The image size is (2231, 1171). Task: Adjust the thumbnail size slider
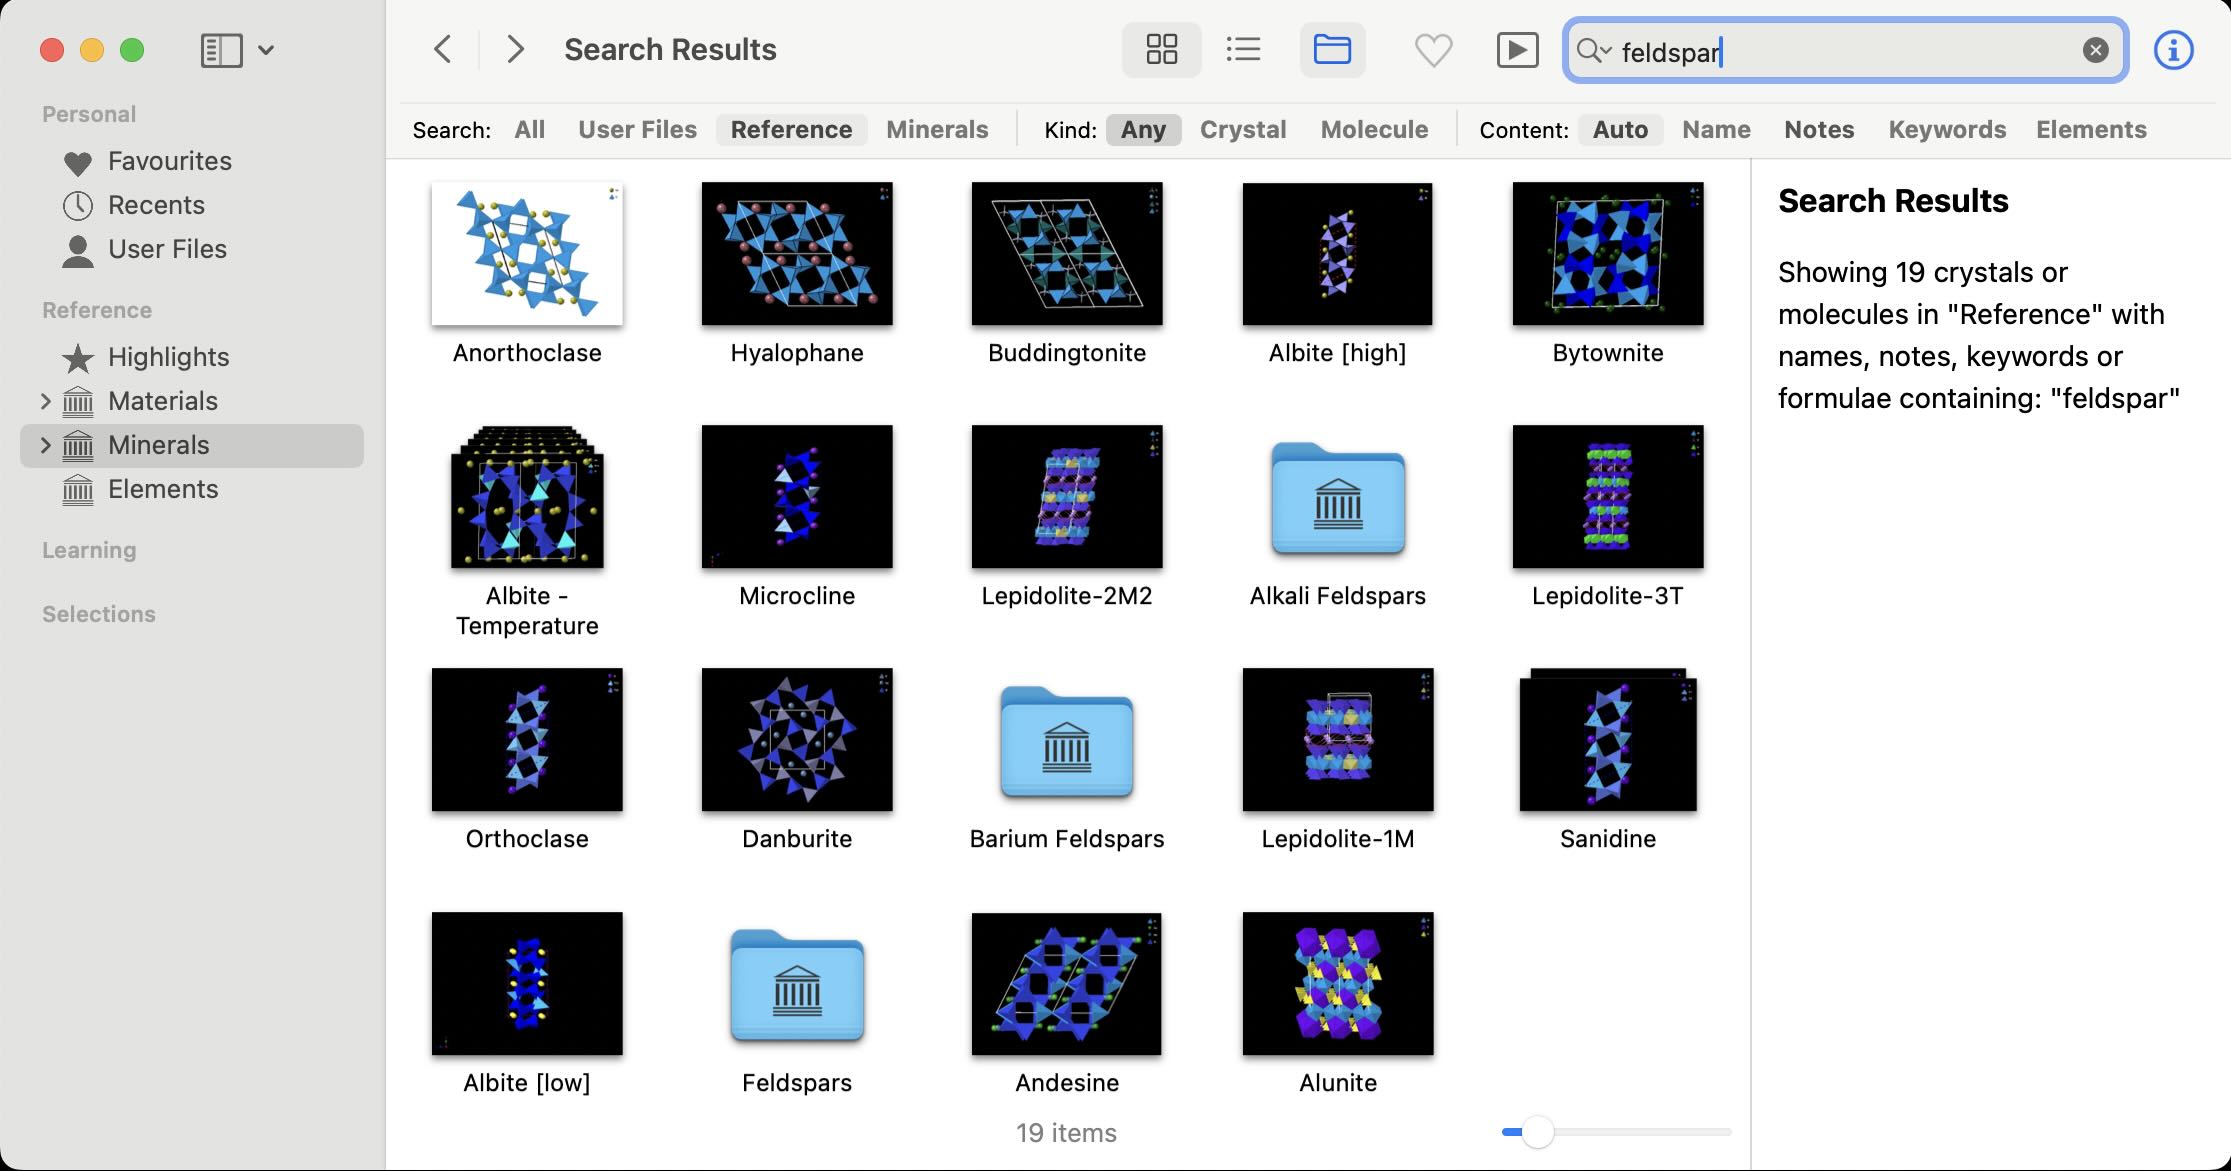tap(1537, 1133)
